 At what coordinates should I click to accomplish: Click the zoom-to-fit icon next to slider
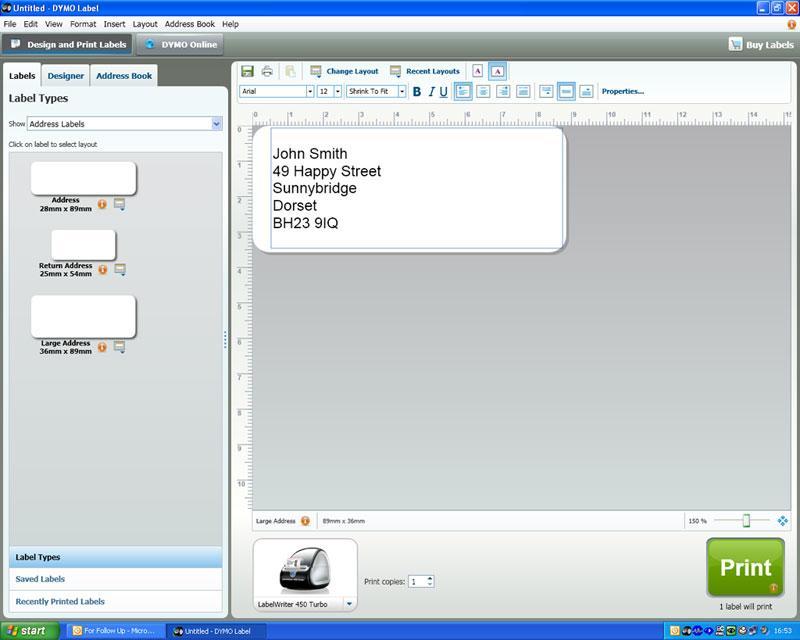point(782,521)
